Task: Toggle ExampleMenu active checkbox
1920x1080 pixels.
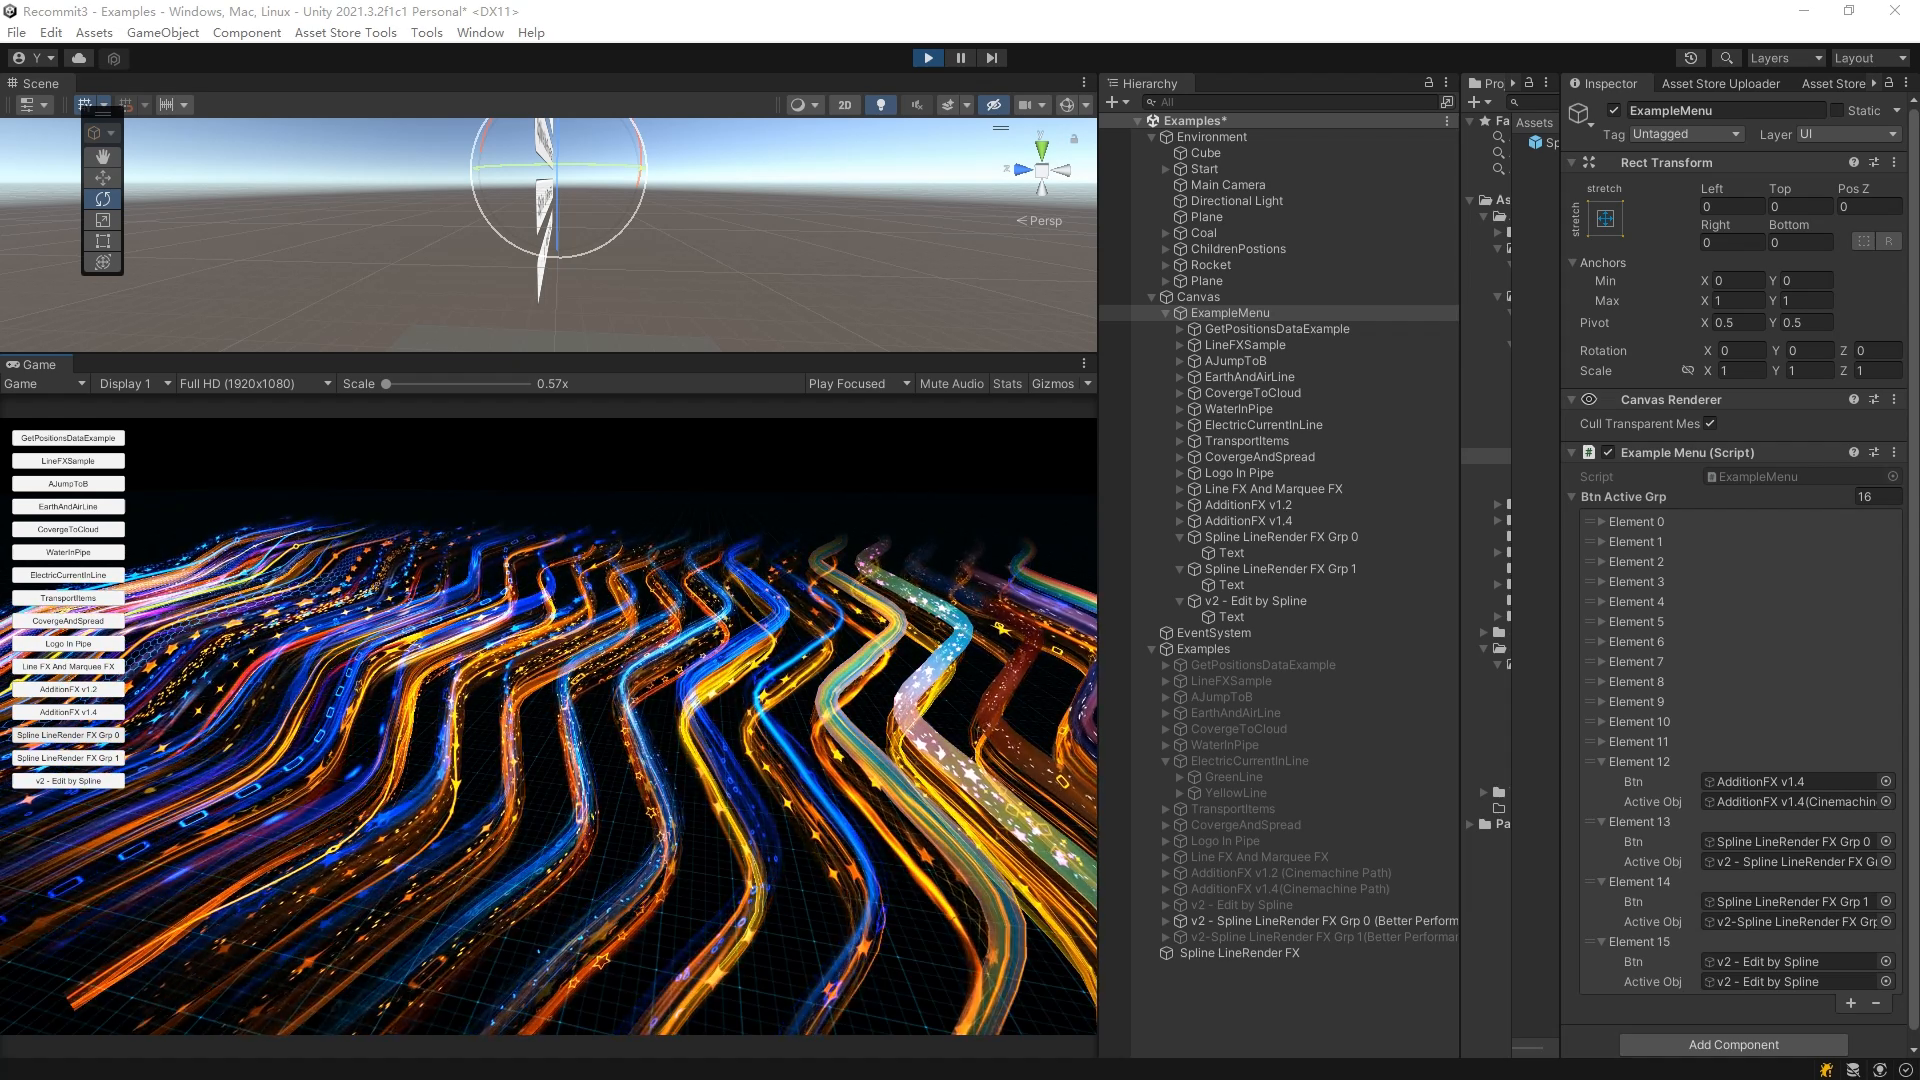Action: [1613, 111]
